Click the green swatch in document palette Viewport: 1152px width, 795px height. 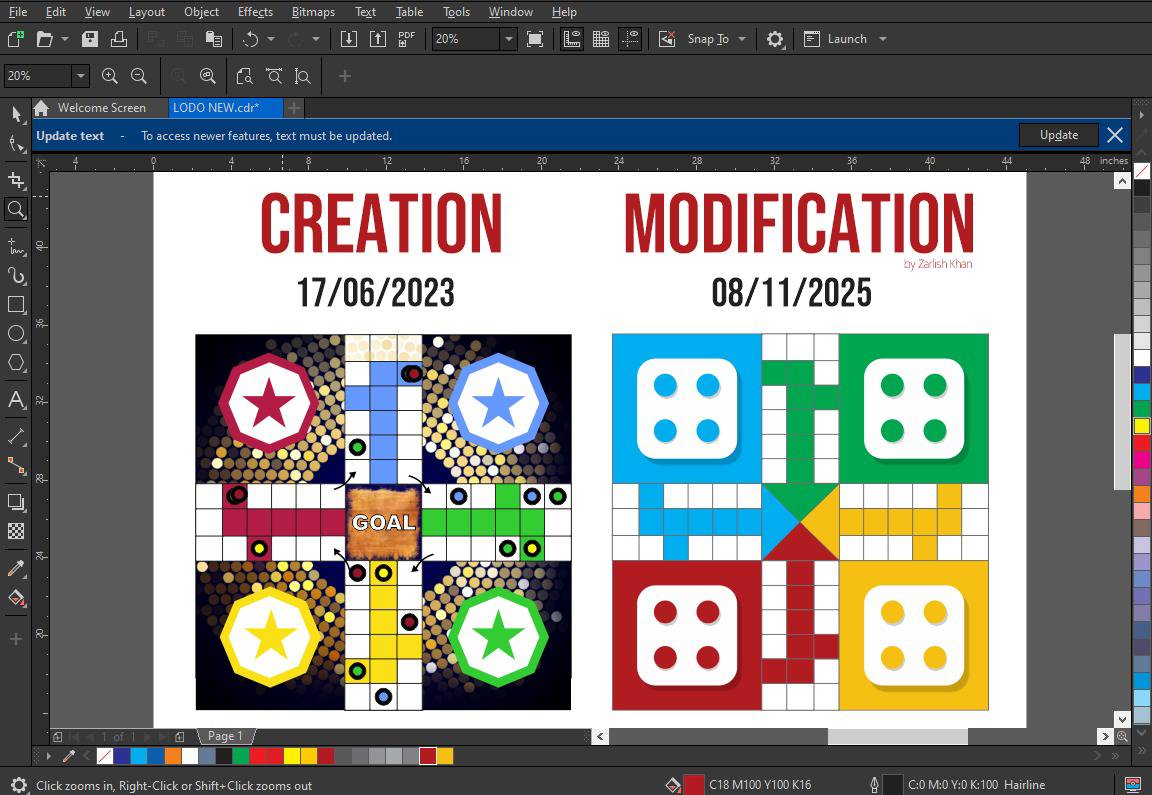pos(240,755)
